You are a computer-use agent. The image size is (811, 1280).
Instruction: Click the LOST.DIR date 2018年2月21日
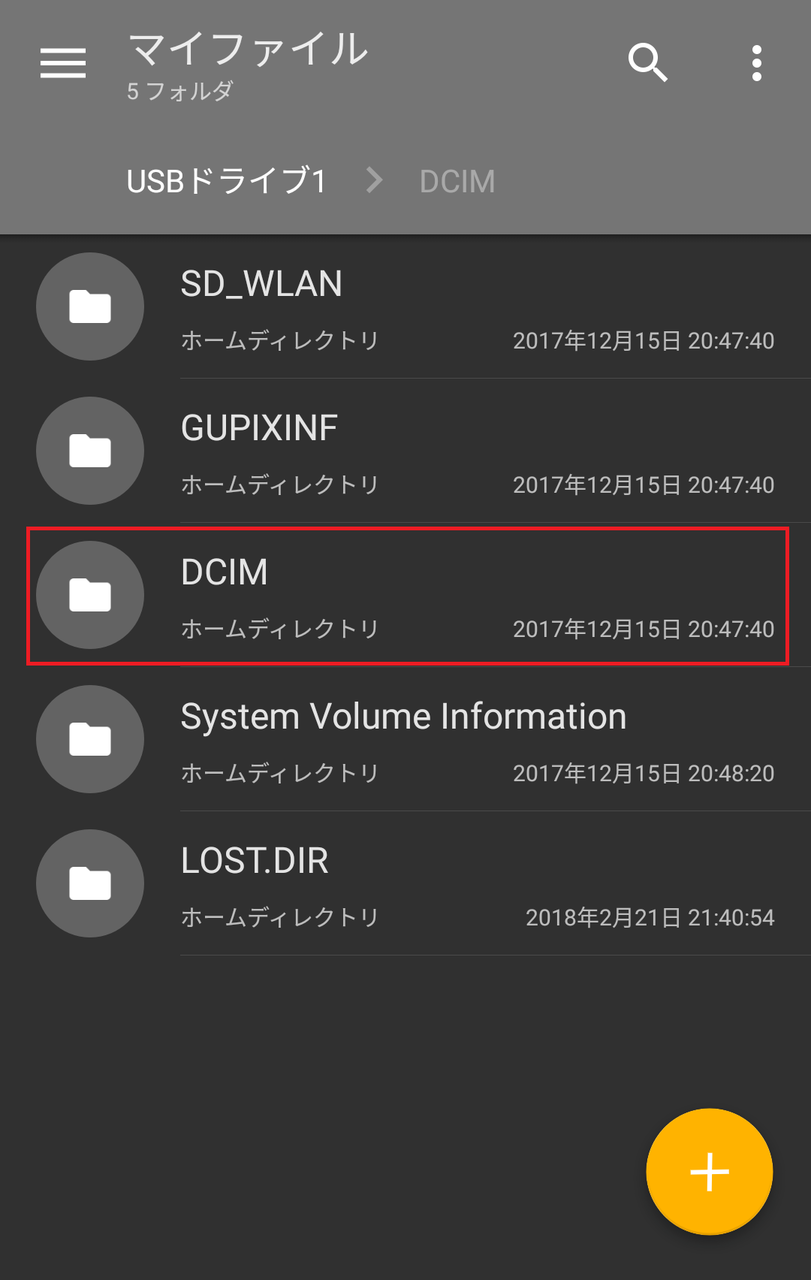[604, 917]
